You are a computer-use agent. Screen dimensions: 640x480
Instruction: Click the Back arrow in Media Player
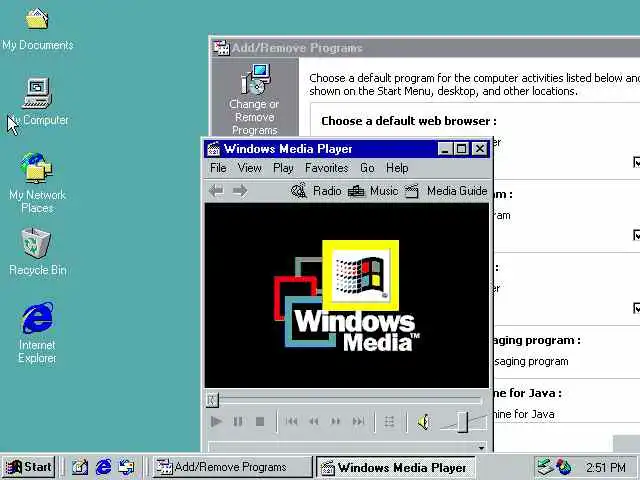216,191
